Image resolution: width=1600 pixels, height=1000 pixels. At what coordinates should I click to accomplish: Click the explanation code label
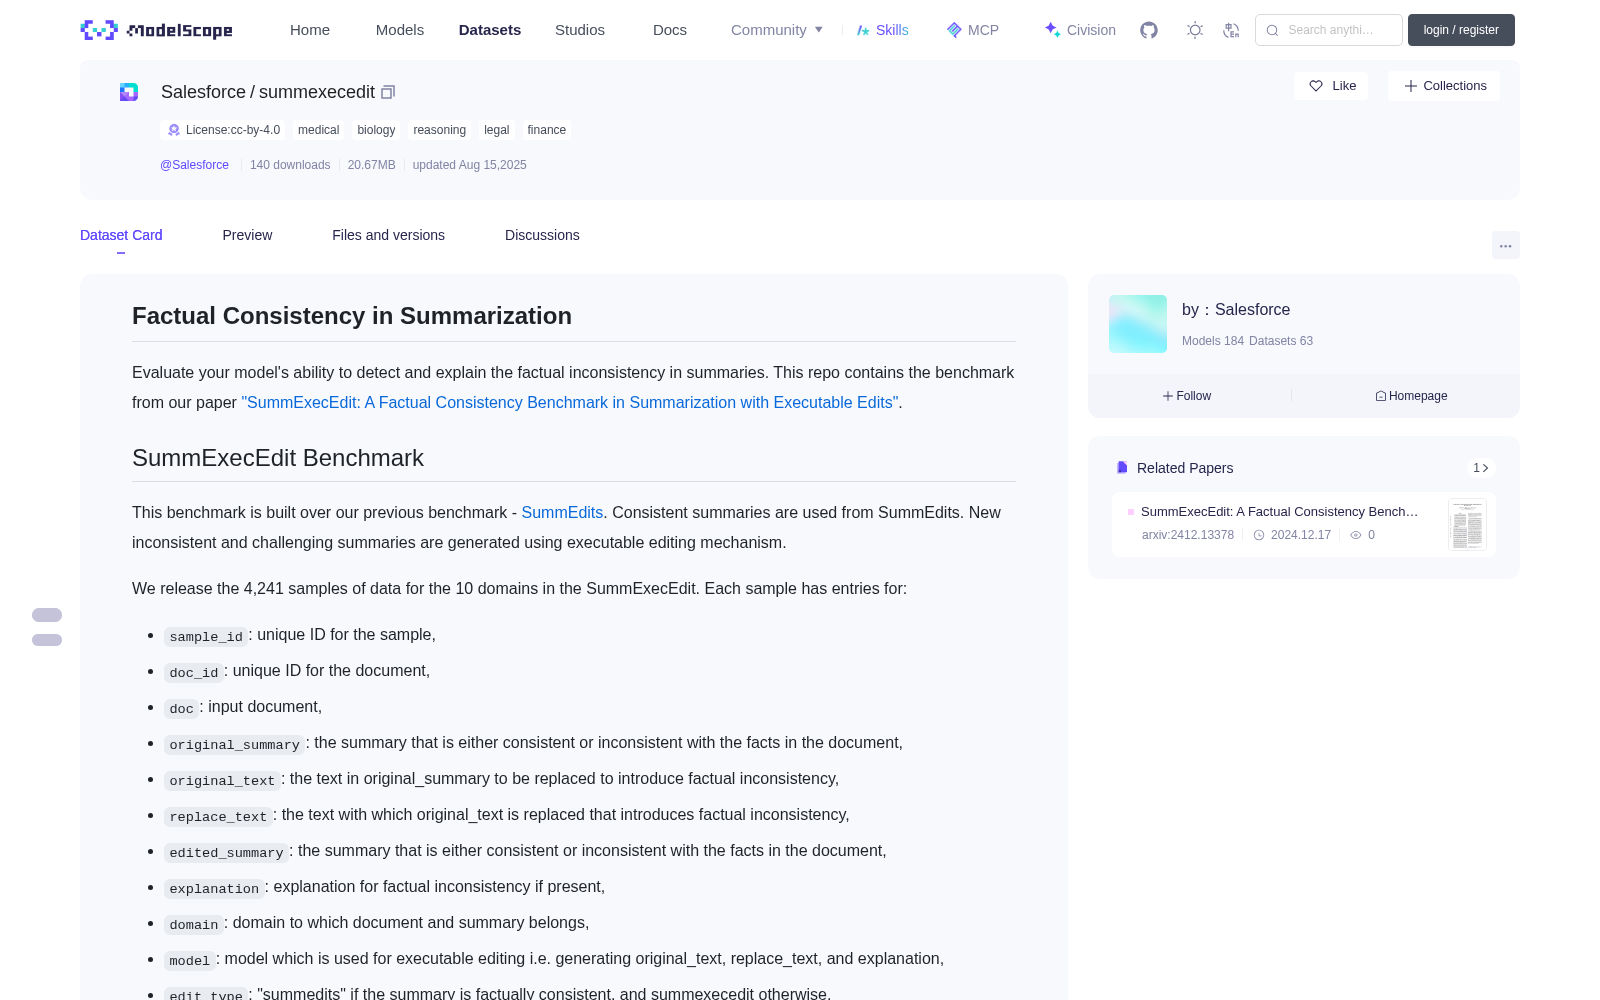tap(214, 888)
